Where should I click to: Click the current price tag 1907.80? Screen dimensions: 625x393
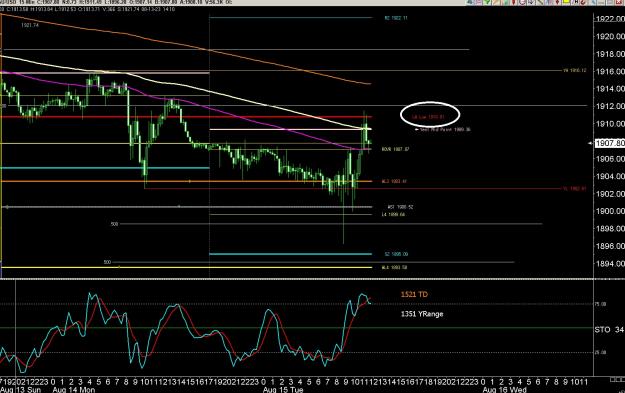pyautogui.click(x=609, y=143)
